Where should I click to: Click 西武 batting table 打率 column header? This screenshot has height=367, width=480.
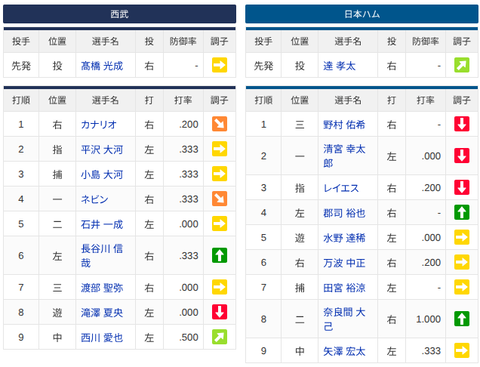(x=183, y=100)
